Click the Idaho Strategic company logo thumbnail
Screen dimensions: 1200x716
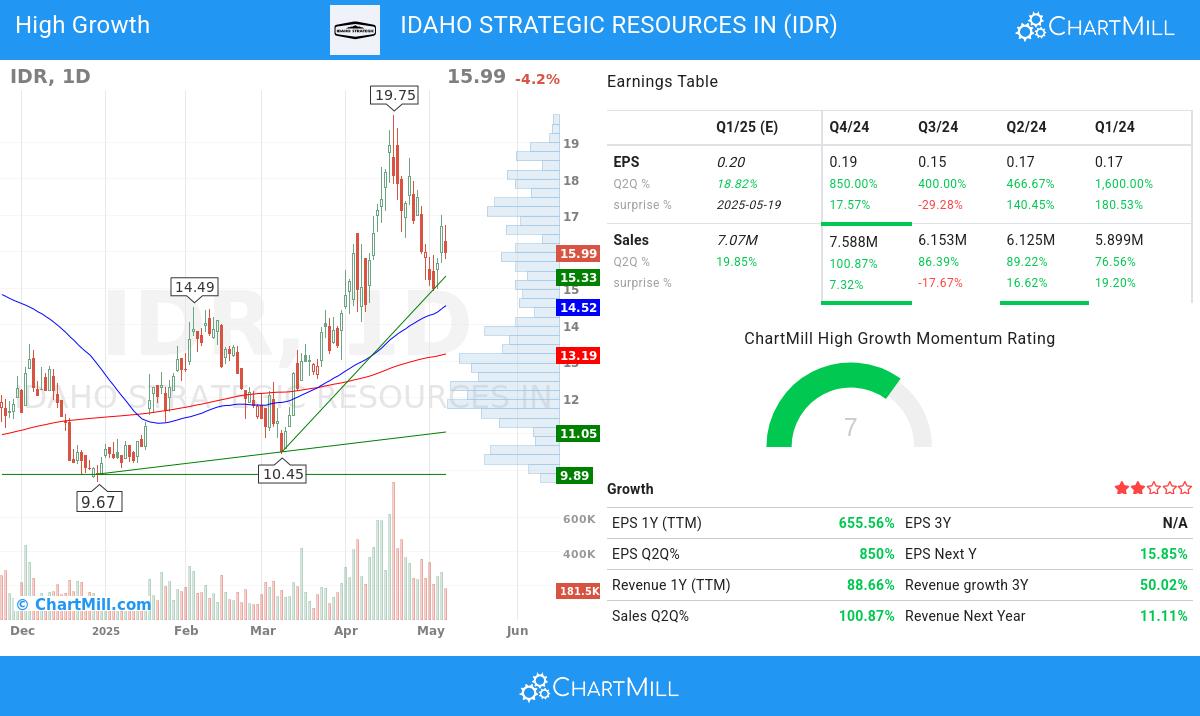click(x=355, y=30)
